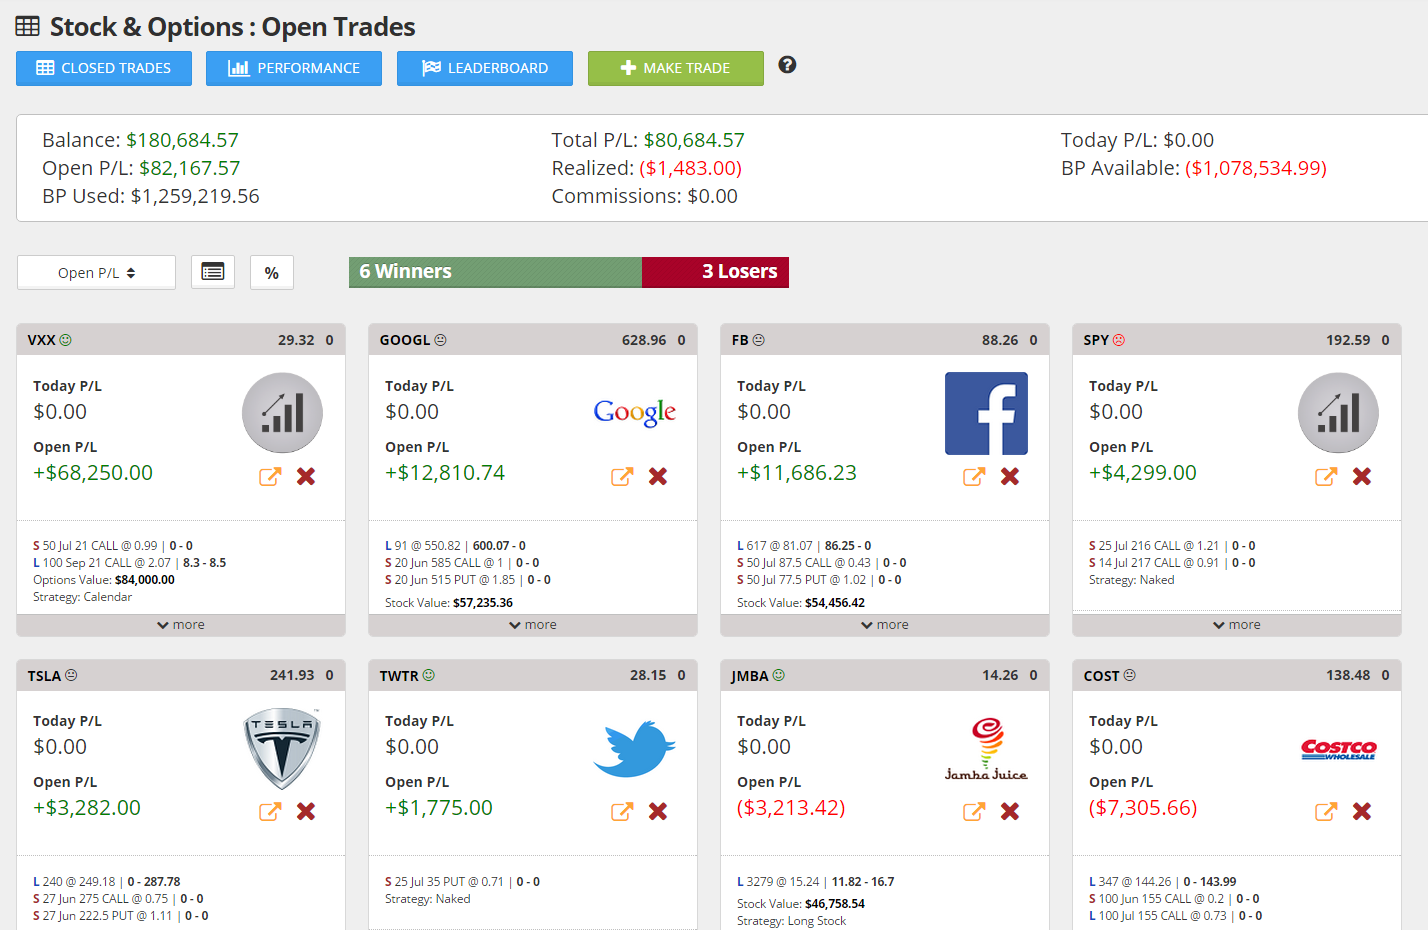Screen dimensions: 1428x930
Task: Close the TSLA trade with red X
Action: (306, 811)
